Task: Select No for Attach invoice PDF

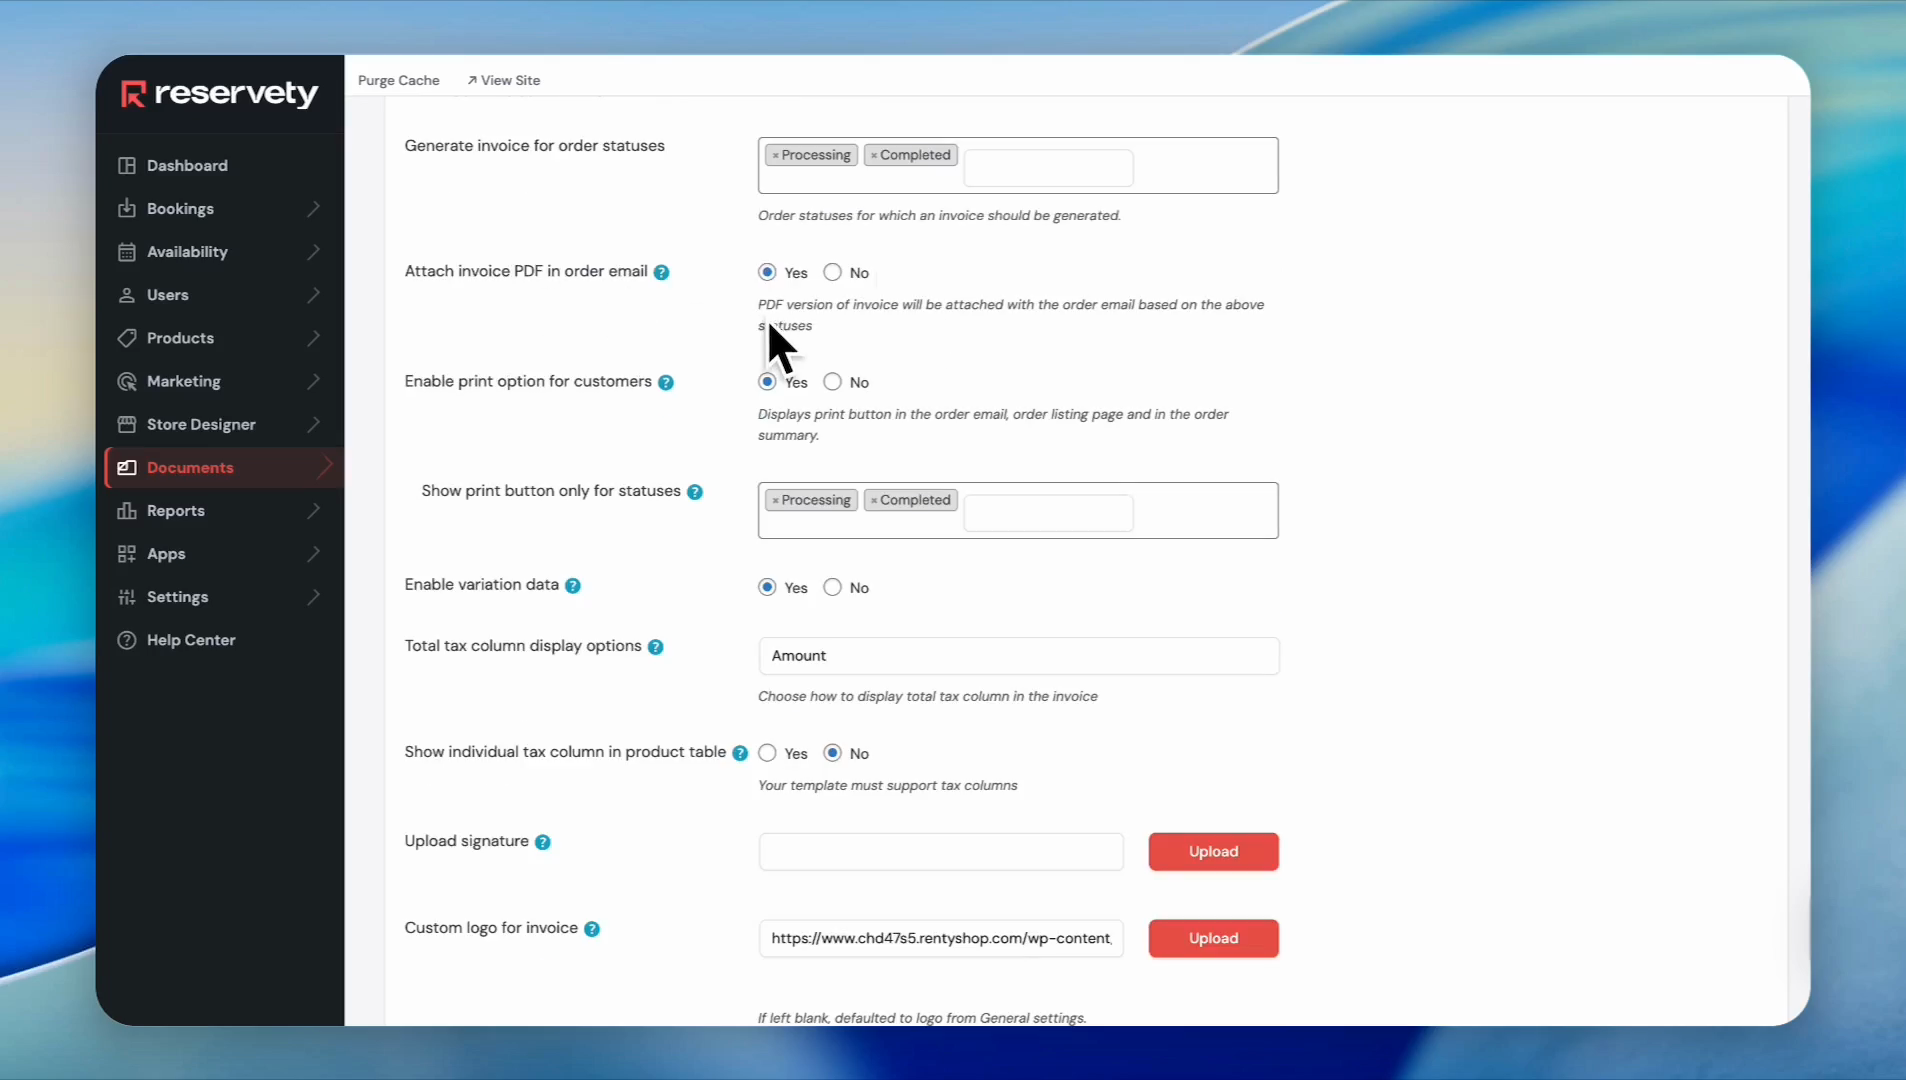Action: coord(832,272)
